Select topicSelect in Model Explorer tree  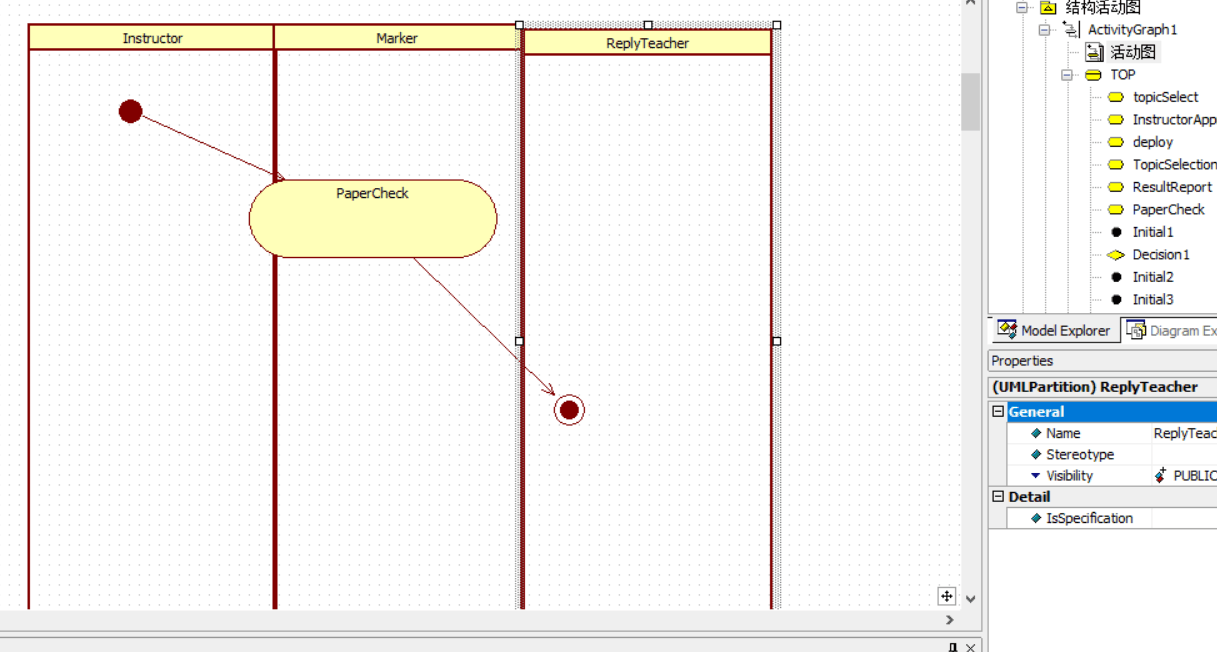click(x=1165, y=97)
